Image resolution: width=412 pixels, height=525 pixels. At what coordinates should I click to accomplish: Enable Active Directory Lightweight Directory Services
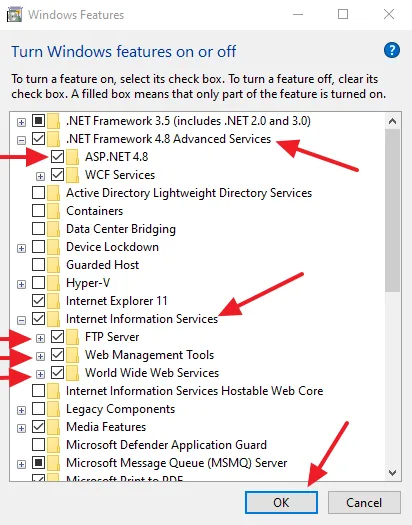(38, 193)
